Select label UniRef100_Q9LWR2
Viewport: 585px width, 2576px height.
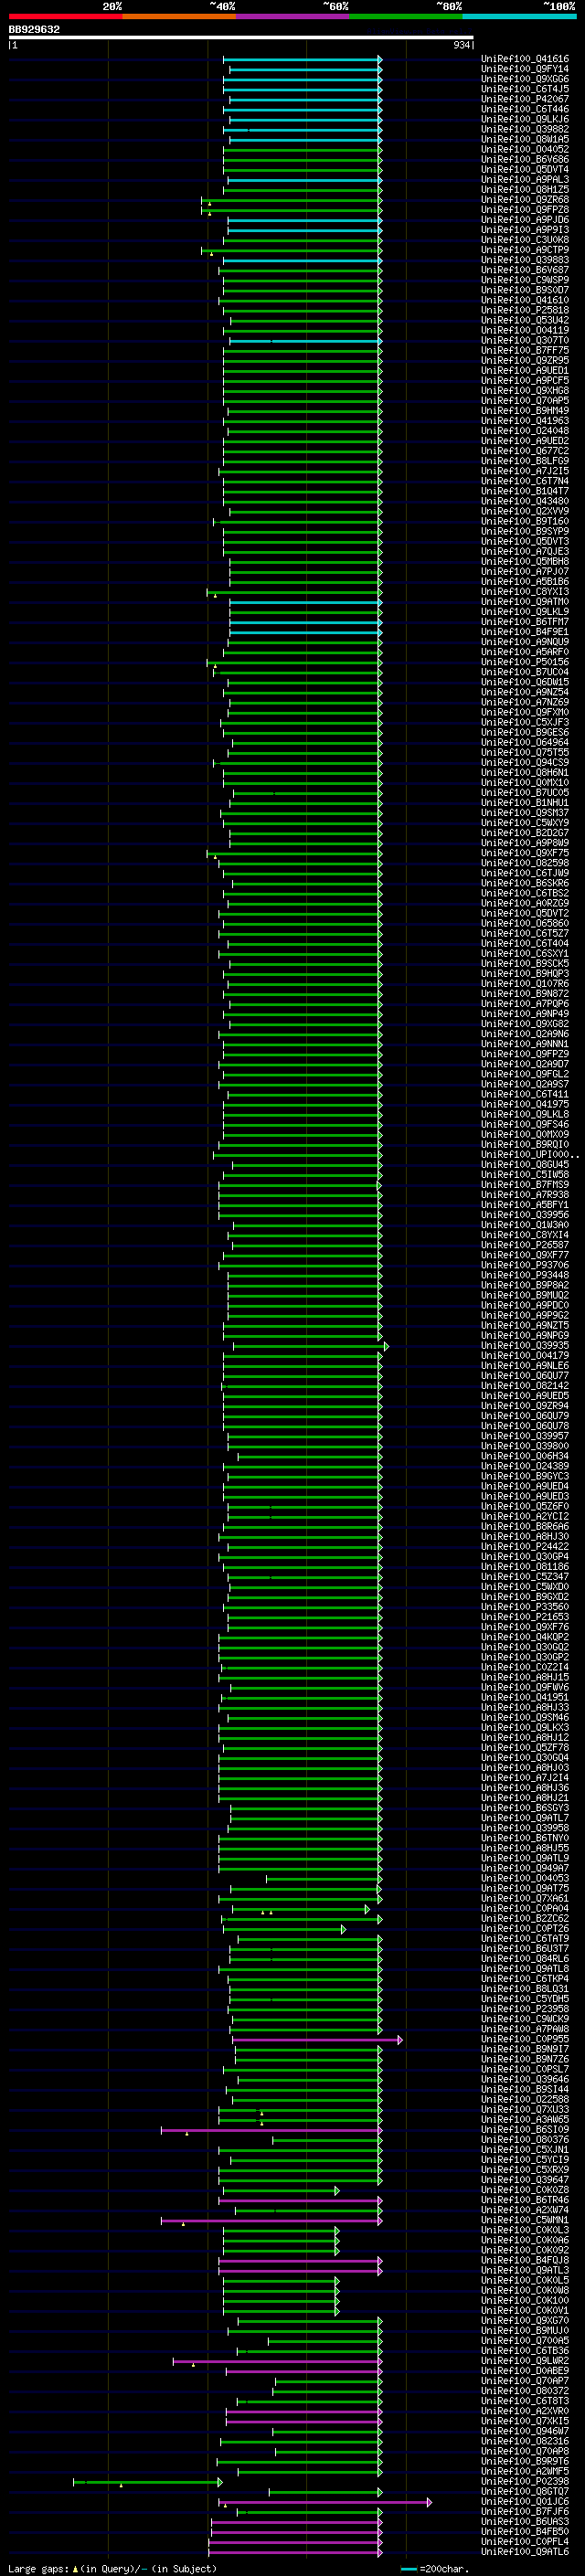pos(524,2361)
